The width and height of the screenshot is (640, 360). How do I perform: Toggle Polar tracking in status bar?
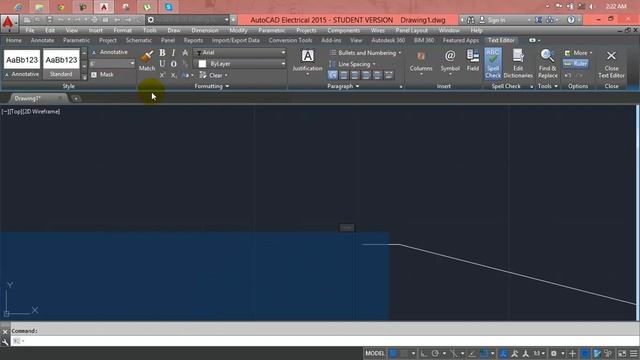click(435, 353)
